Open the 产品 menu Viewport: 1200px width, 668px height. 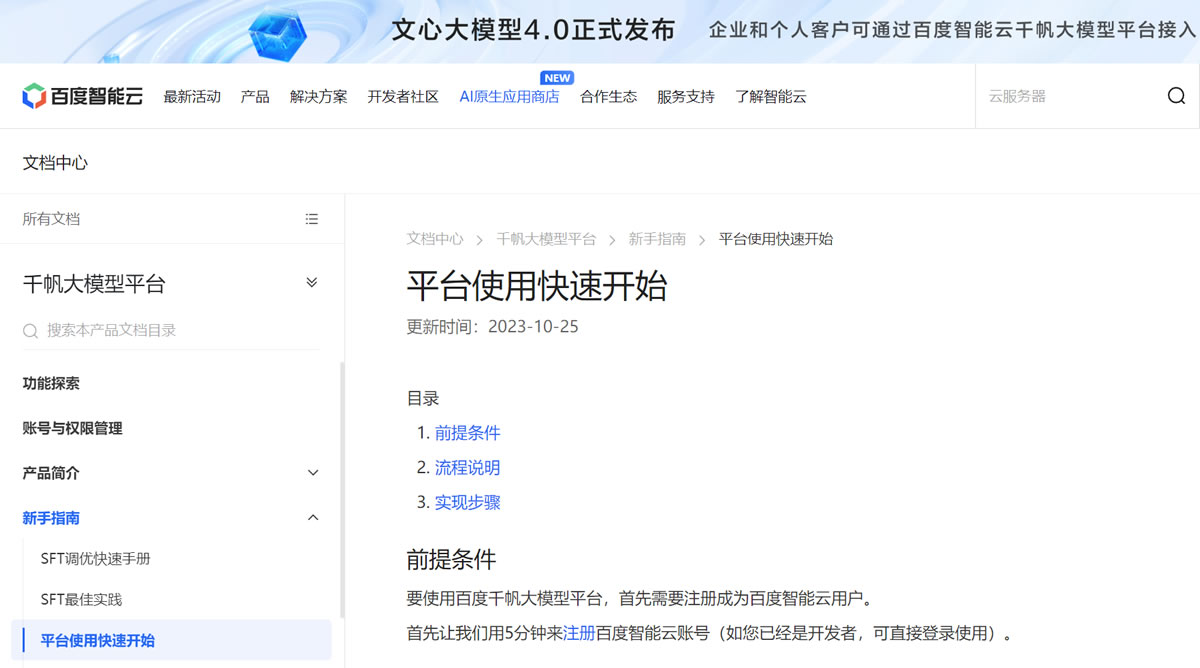255,97
